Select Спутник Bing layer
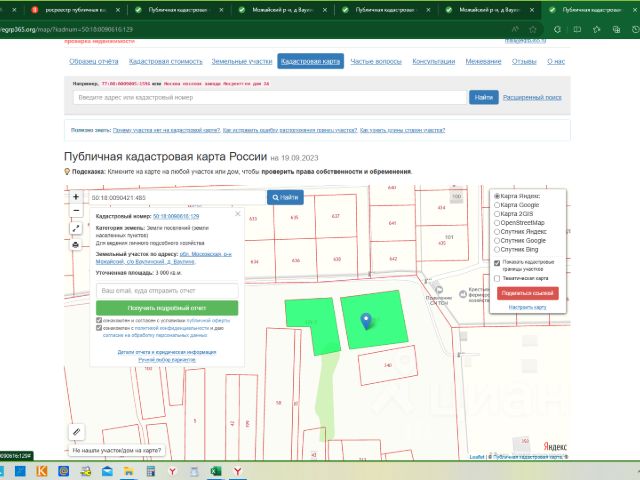The image size is (640, 480). coord(497,249)
